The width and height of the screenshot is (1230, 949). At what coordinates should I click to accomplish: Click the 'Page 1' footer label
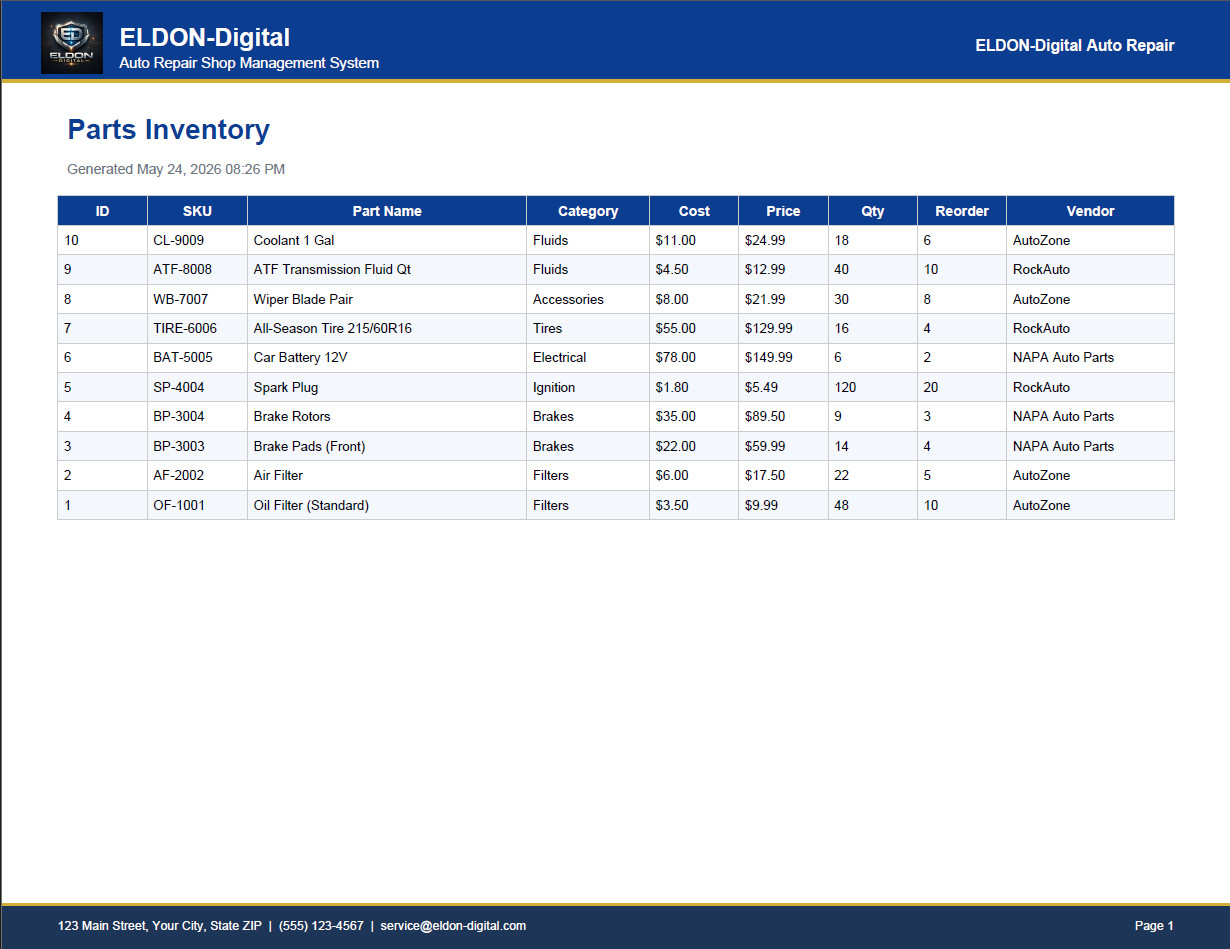(x=1154, y=926)
